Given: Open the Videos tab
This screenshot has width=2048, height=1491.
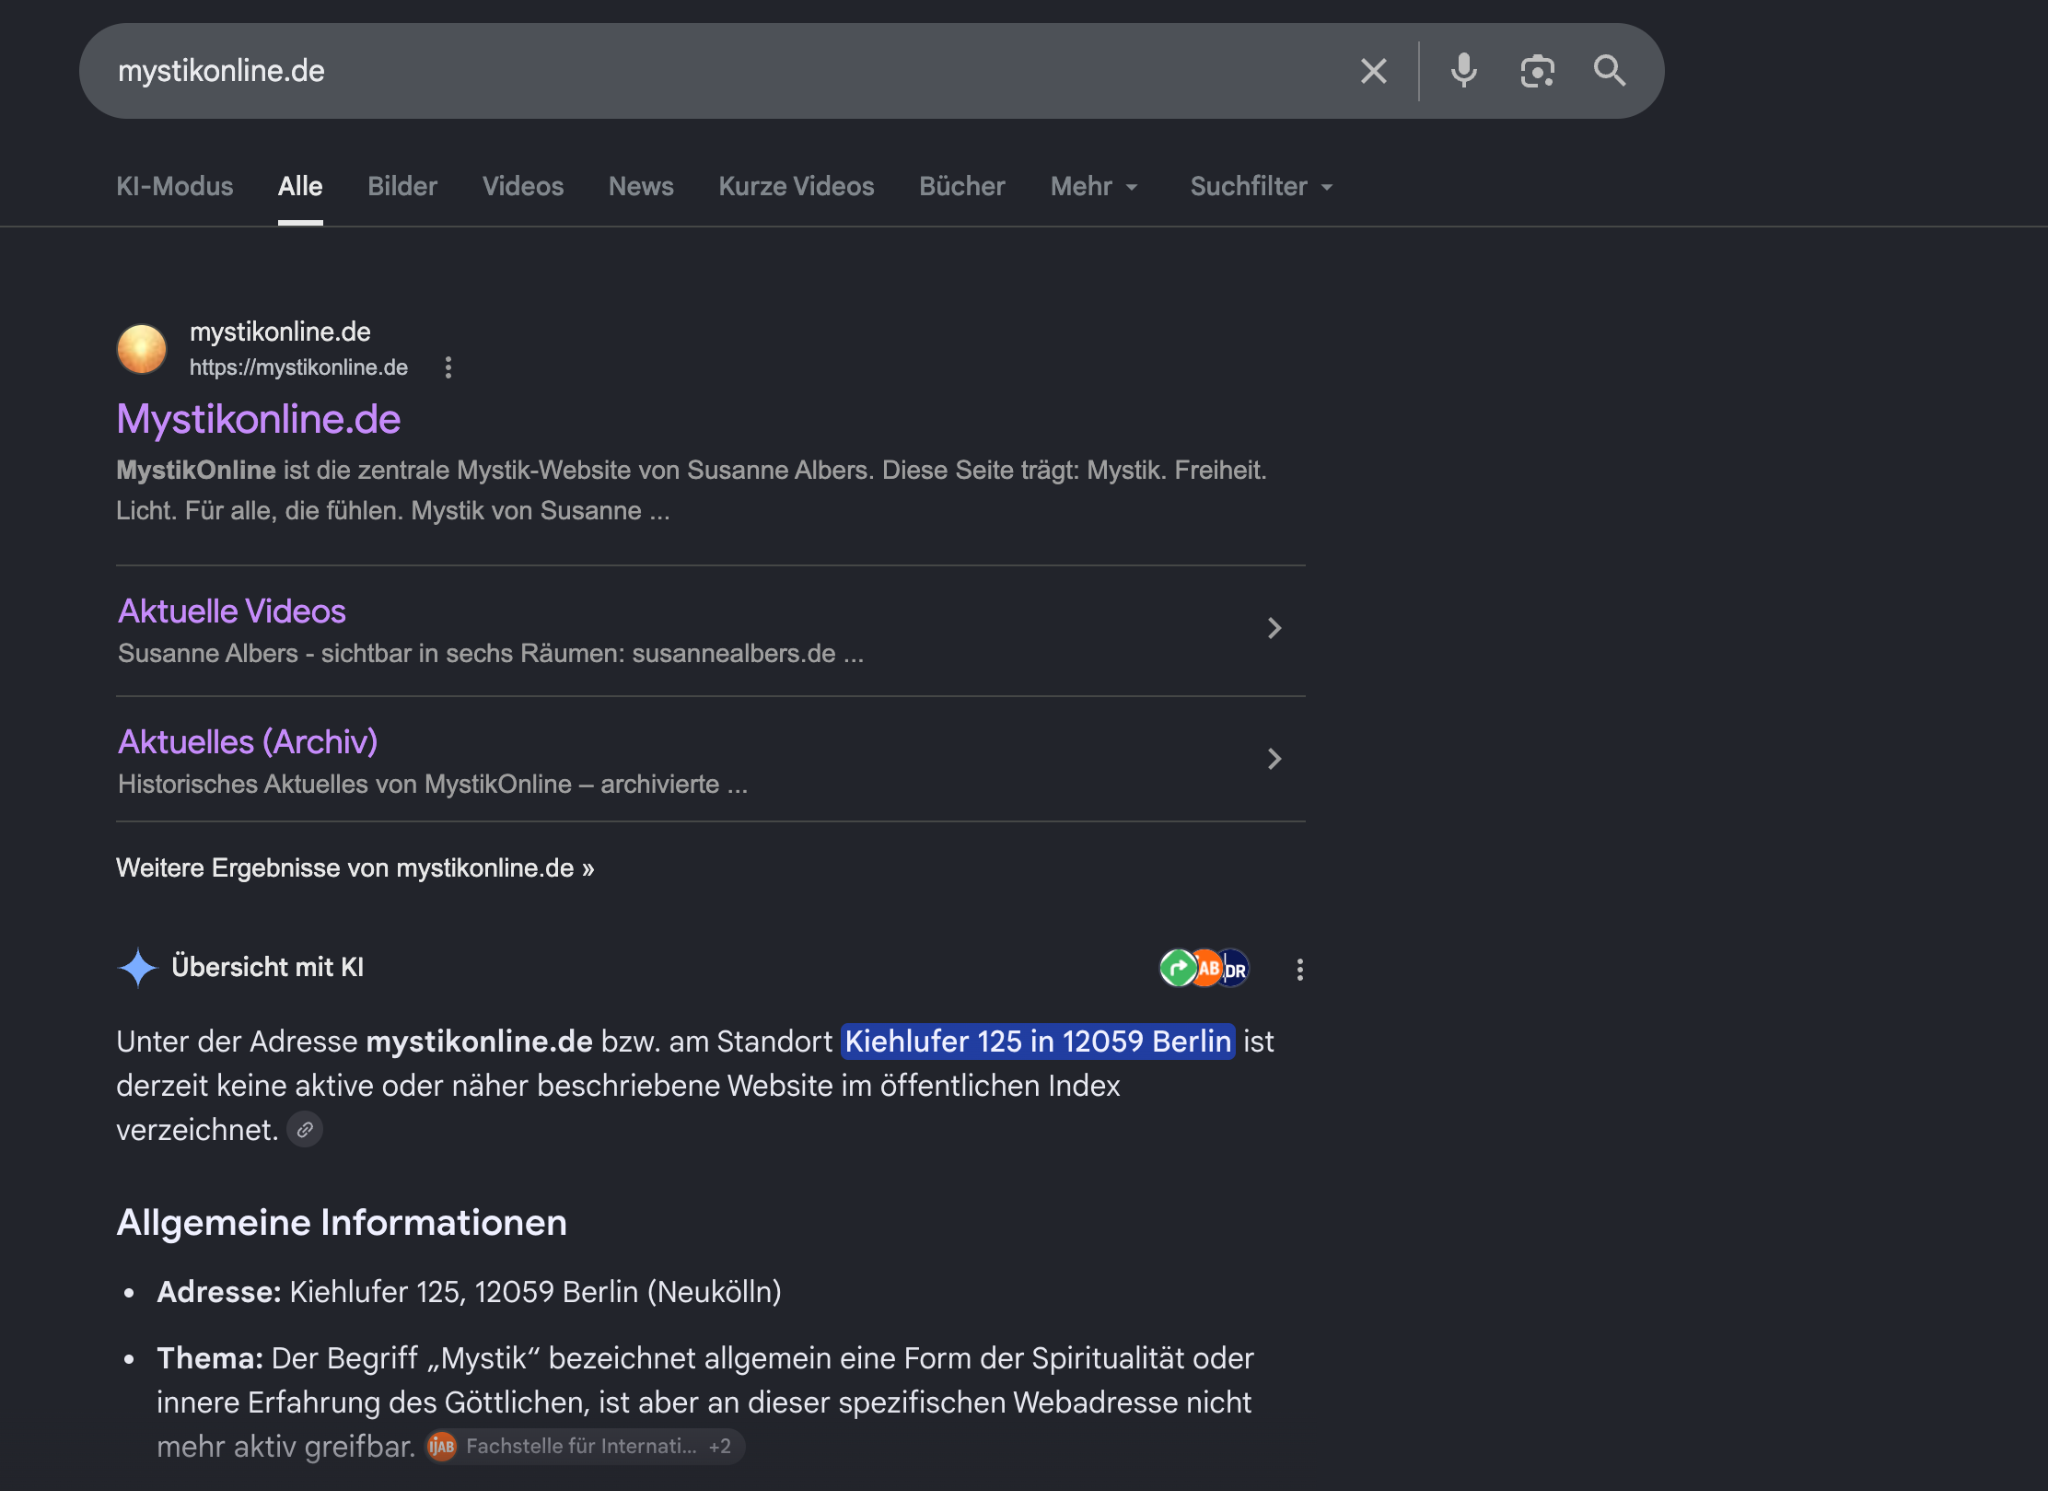Looking at the screenshot, I should click(523, 186).
